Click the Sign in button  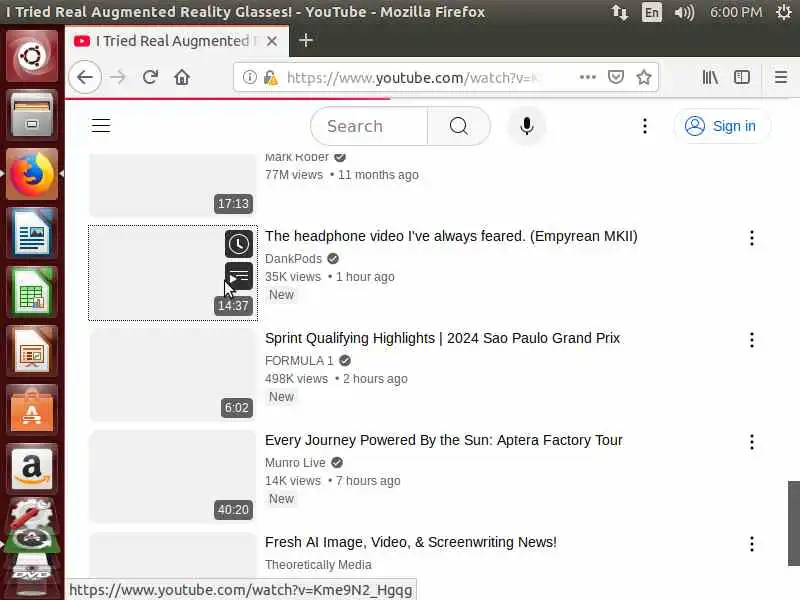pos(721,126)
